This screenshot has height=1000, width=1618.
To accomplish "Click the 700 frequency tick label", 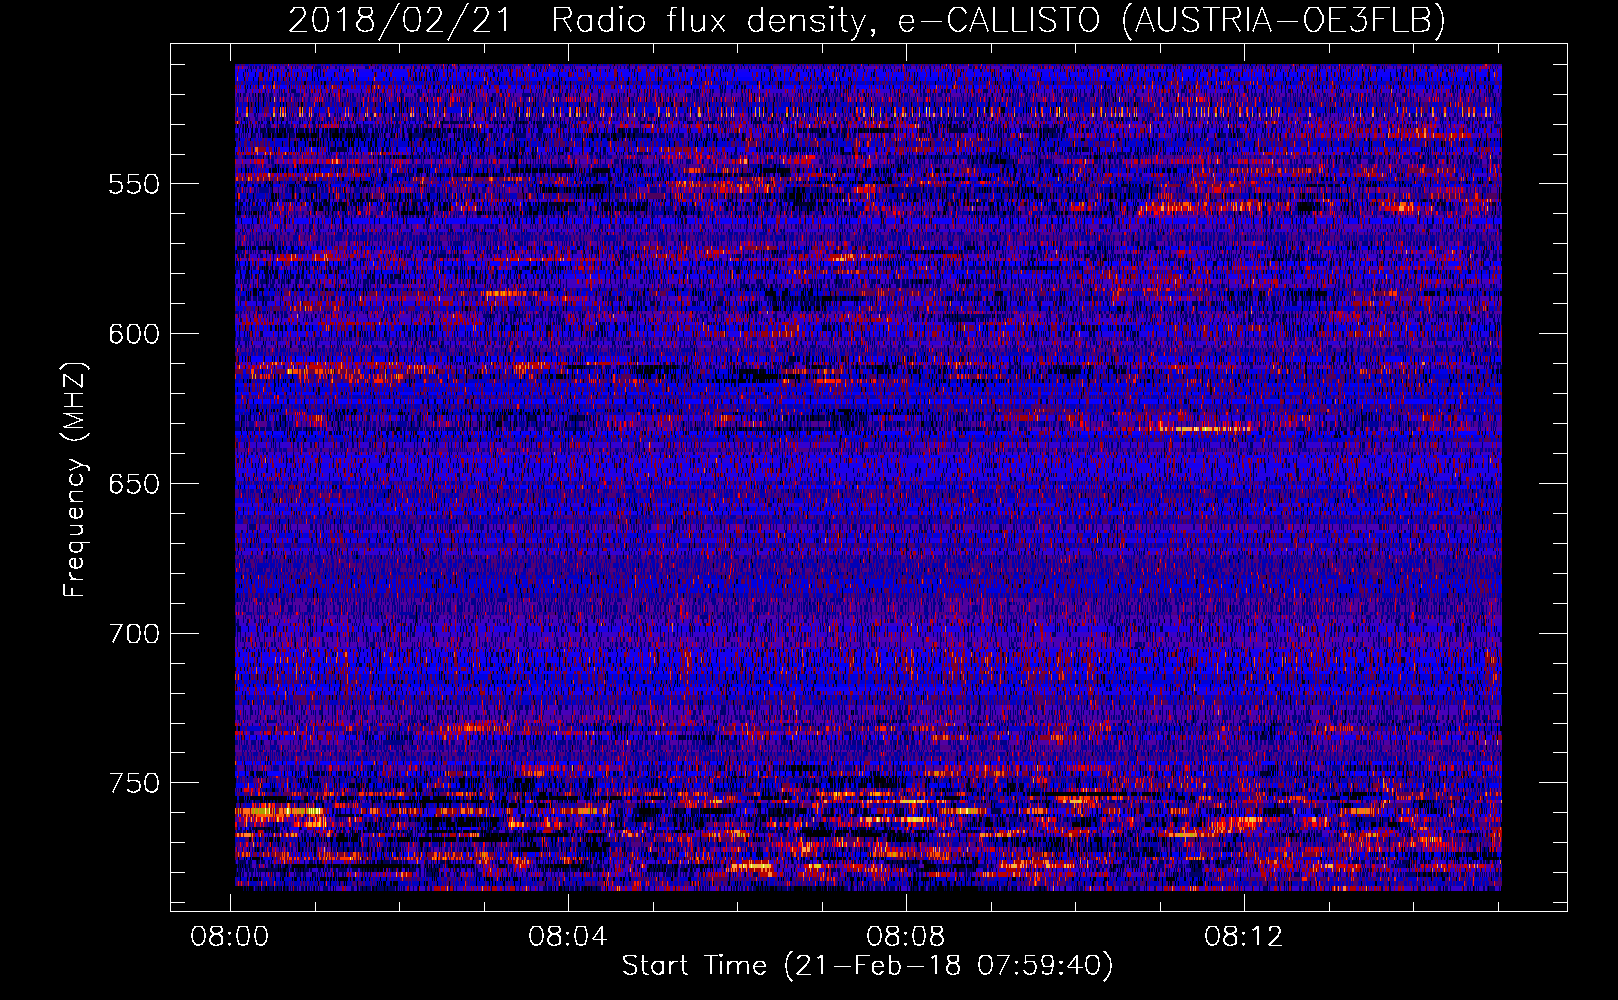I will pyautogui.click(x=134, y=634).
